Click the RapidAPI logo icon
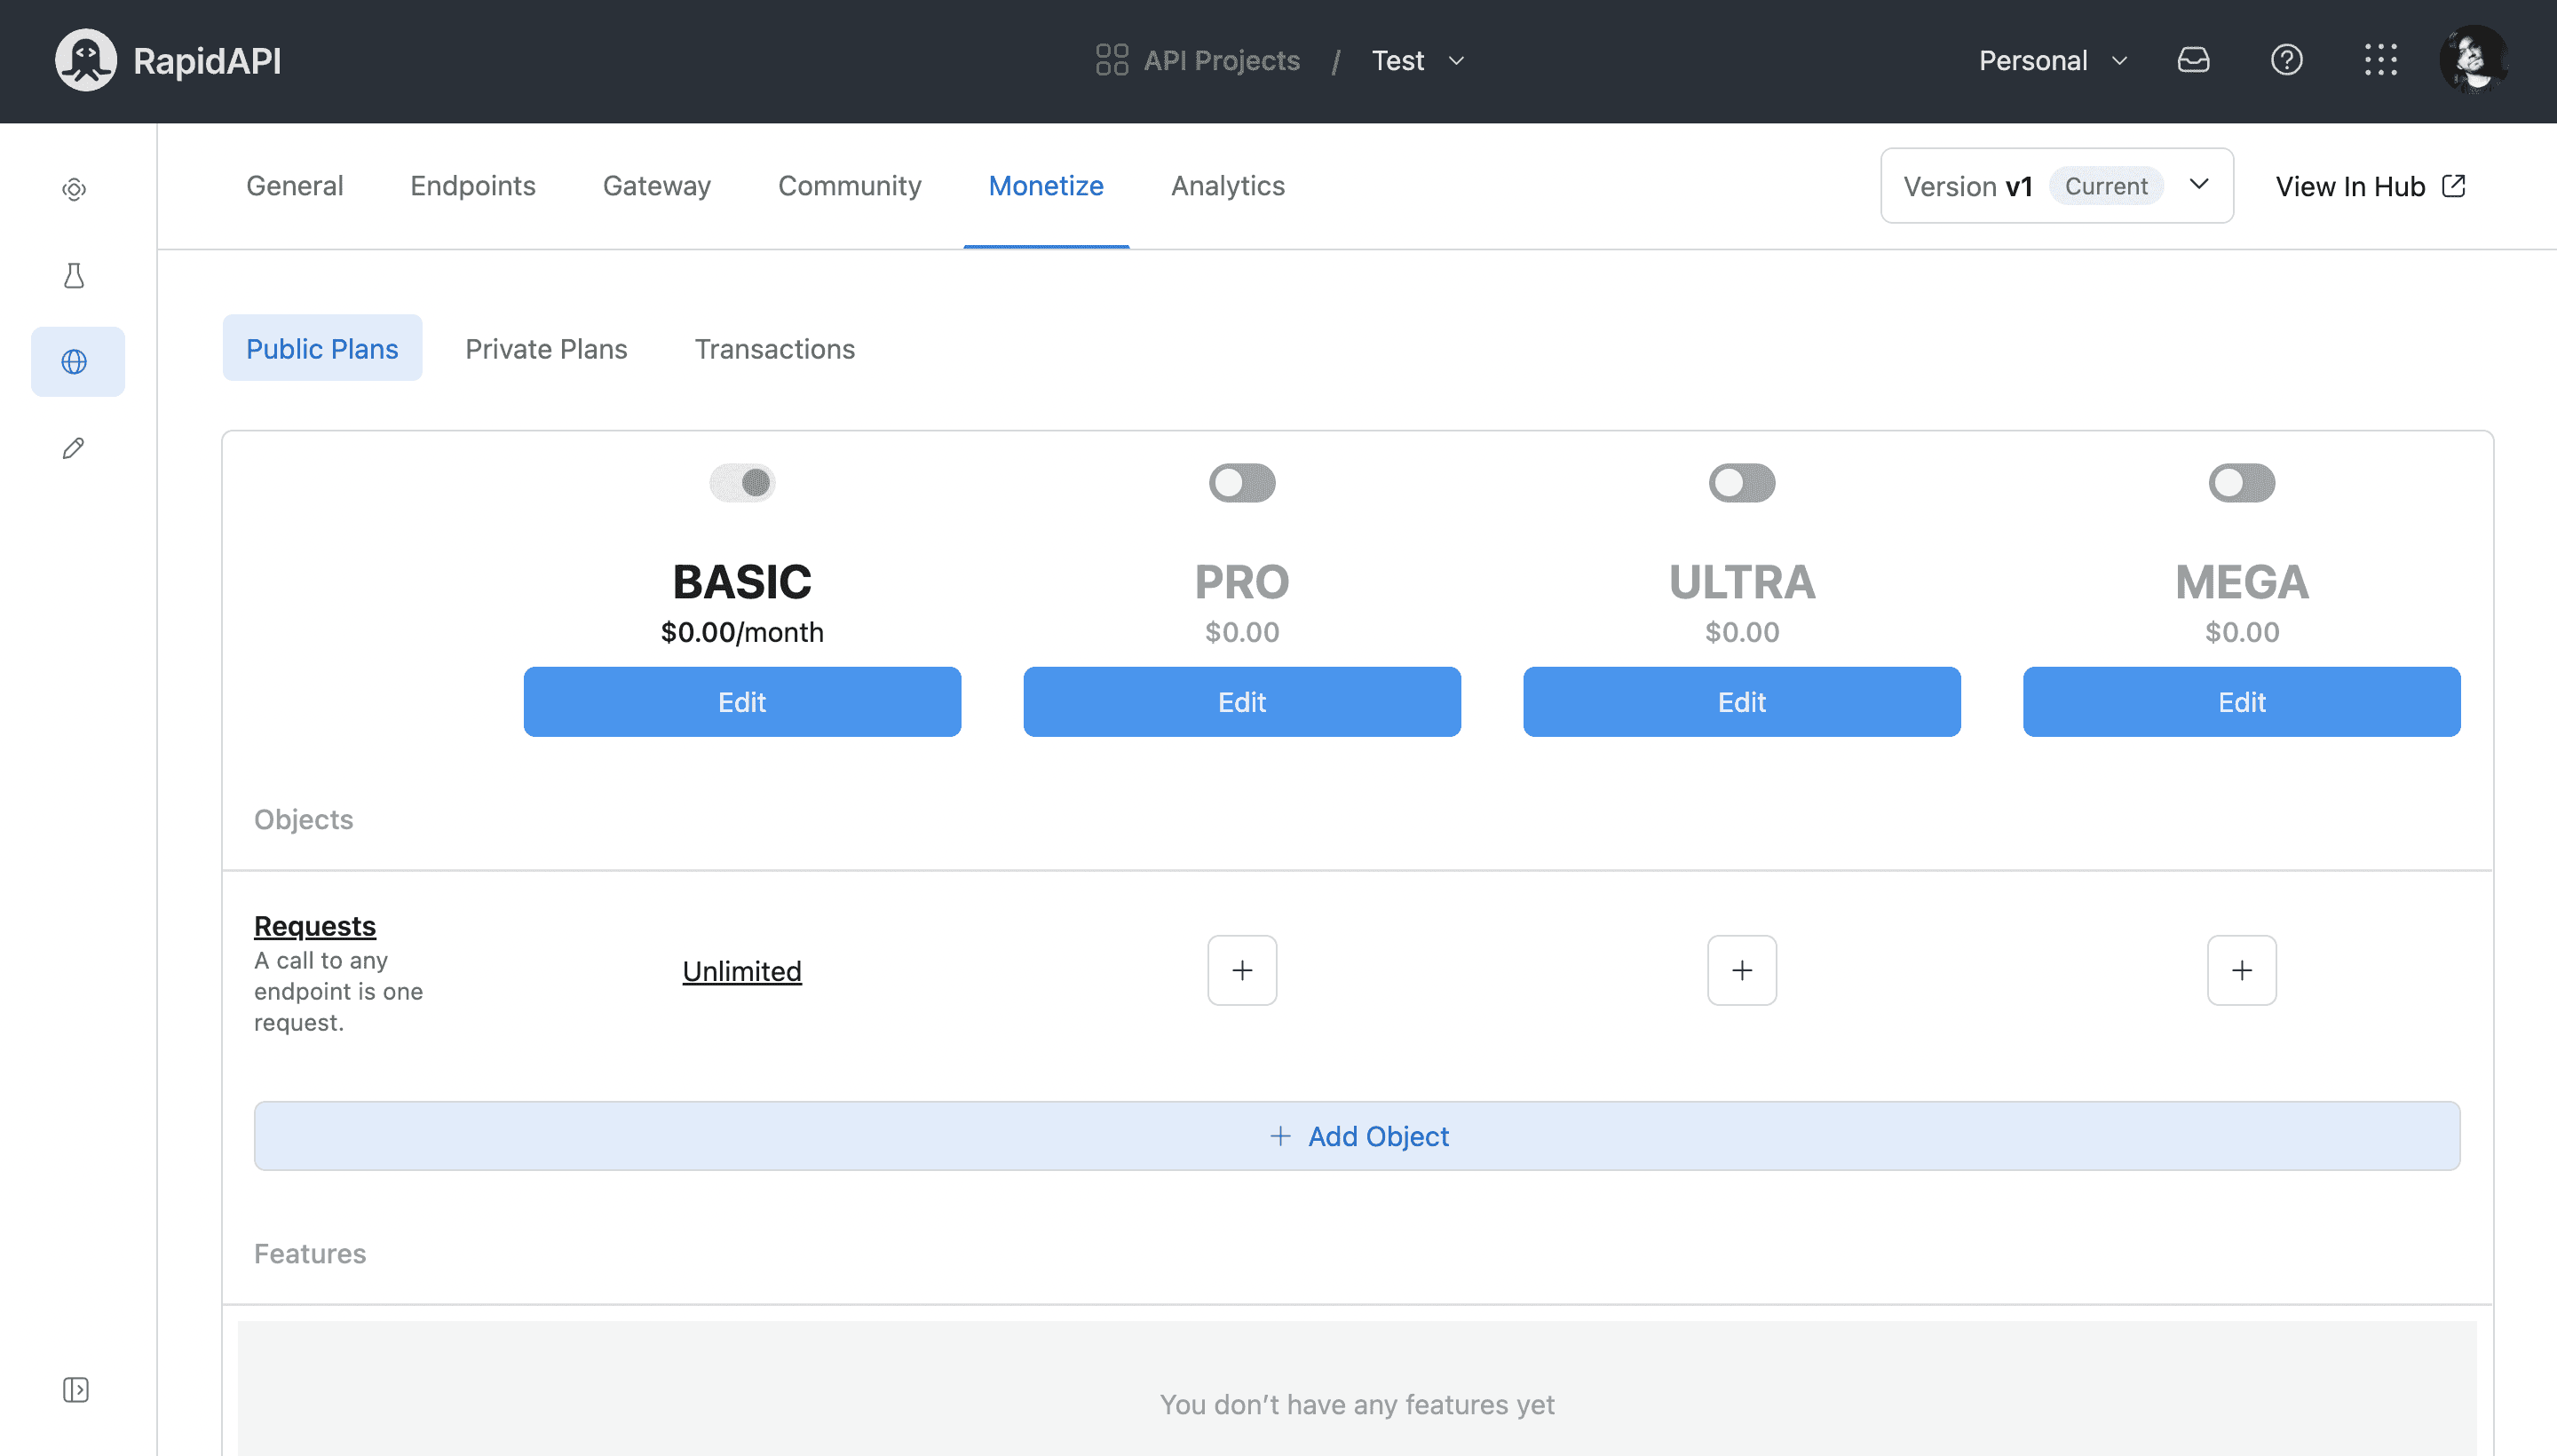 84,59
